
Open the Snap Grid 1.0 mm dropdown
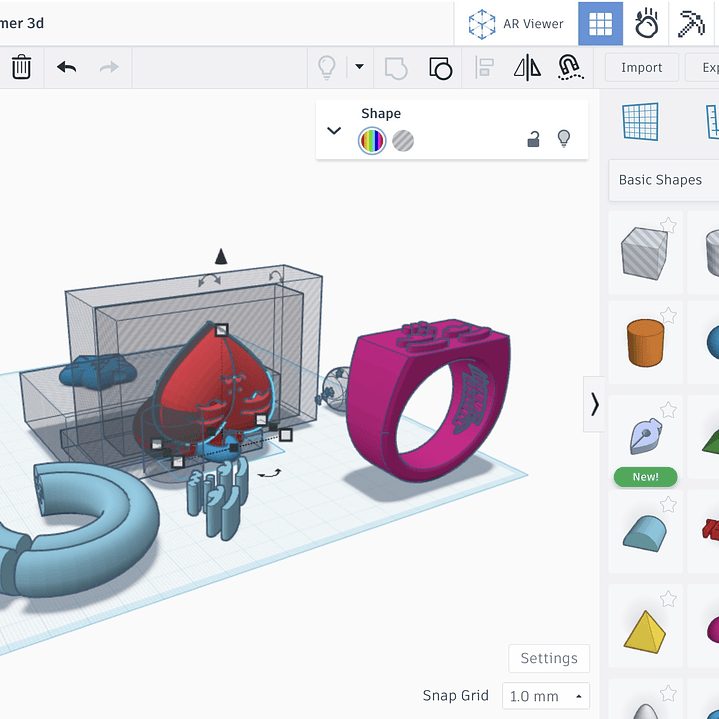(545, 696)
